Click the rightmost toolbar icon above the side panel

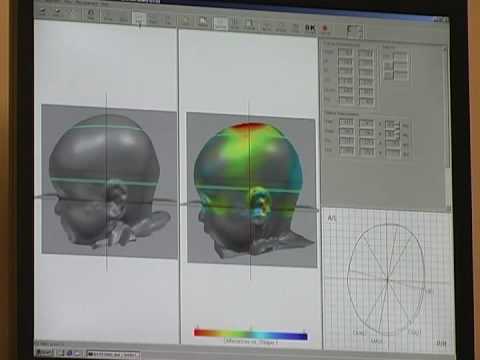click(354, 31)
